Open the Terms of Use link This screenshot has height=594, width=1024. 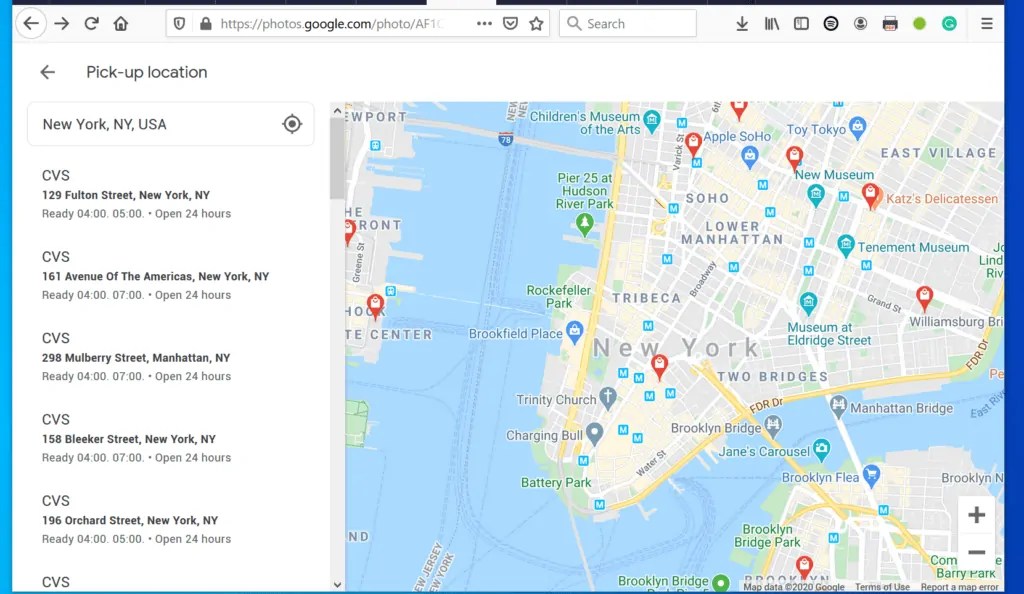coord(885,588)
